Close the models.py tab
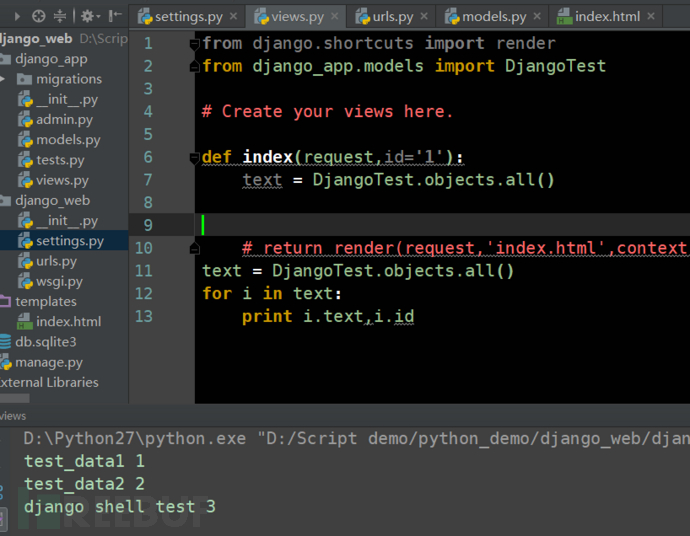This screenshot has width=690, height=536. 537,16
